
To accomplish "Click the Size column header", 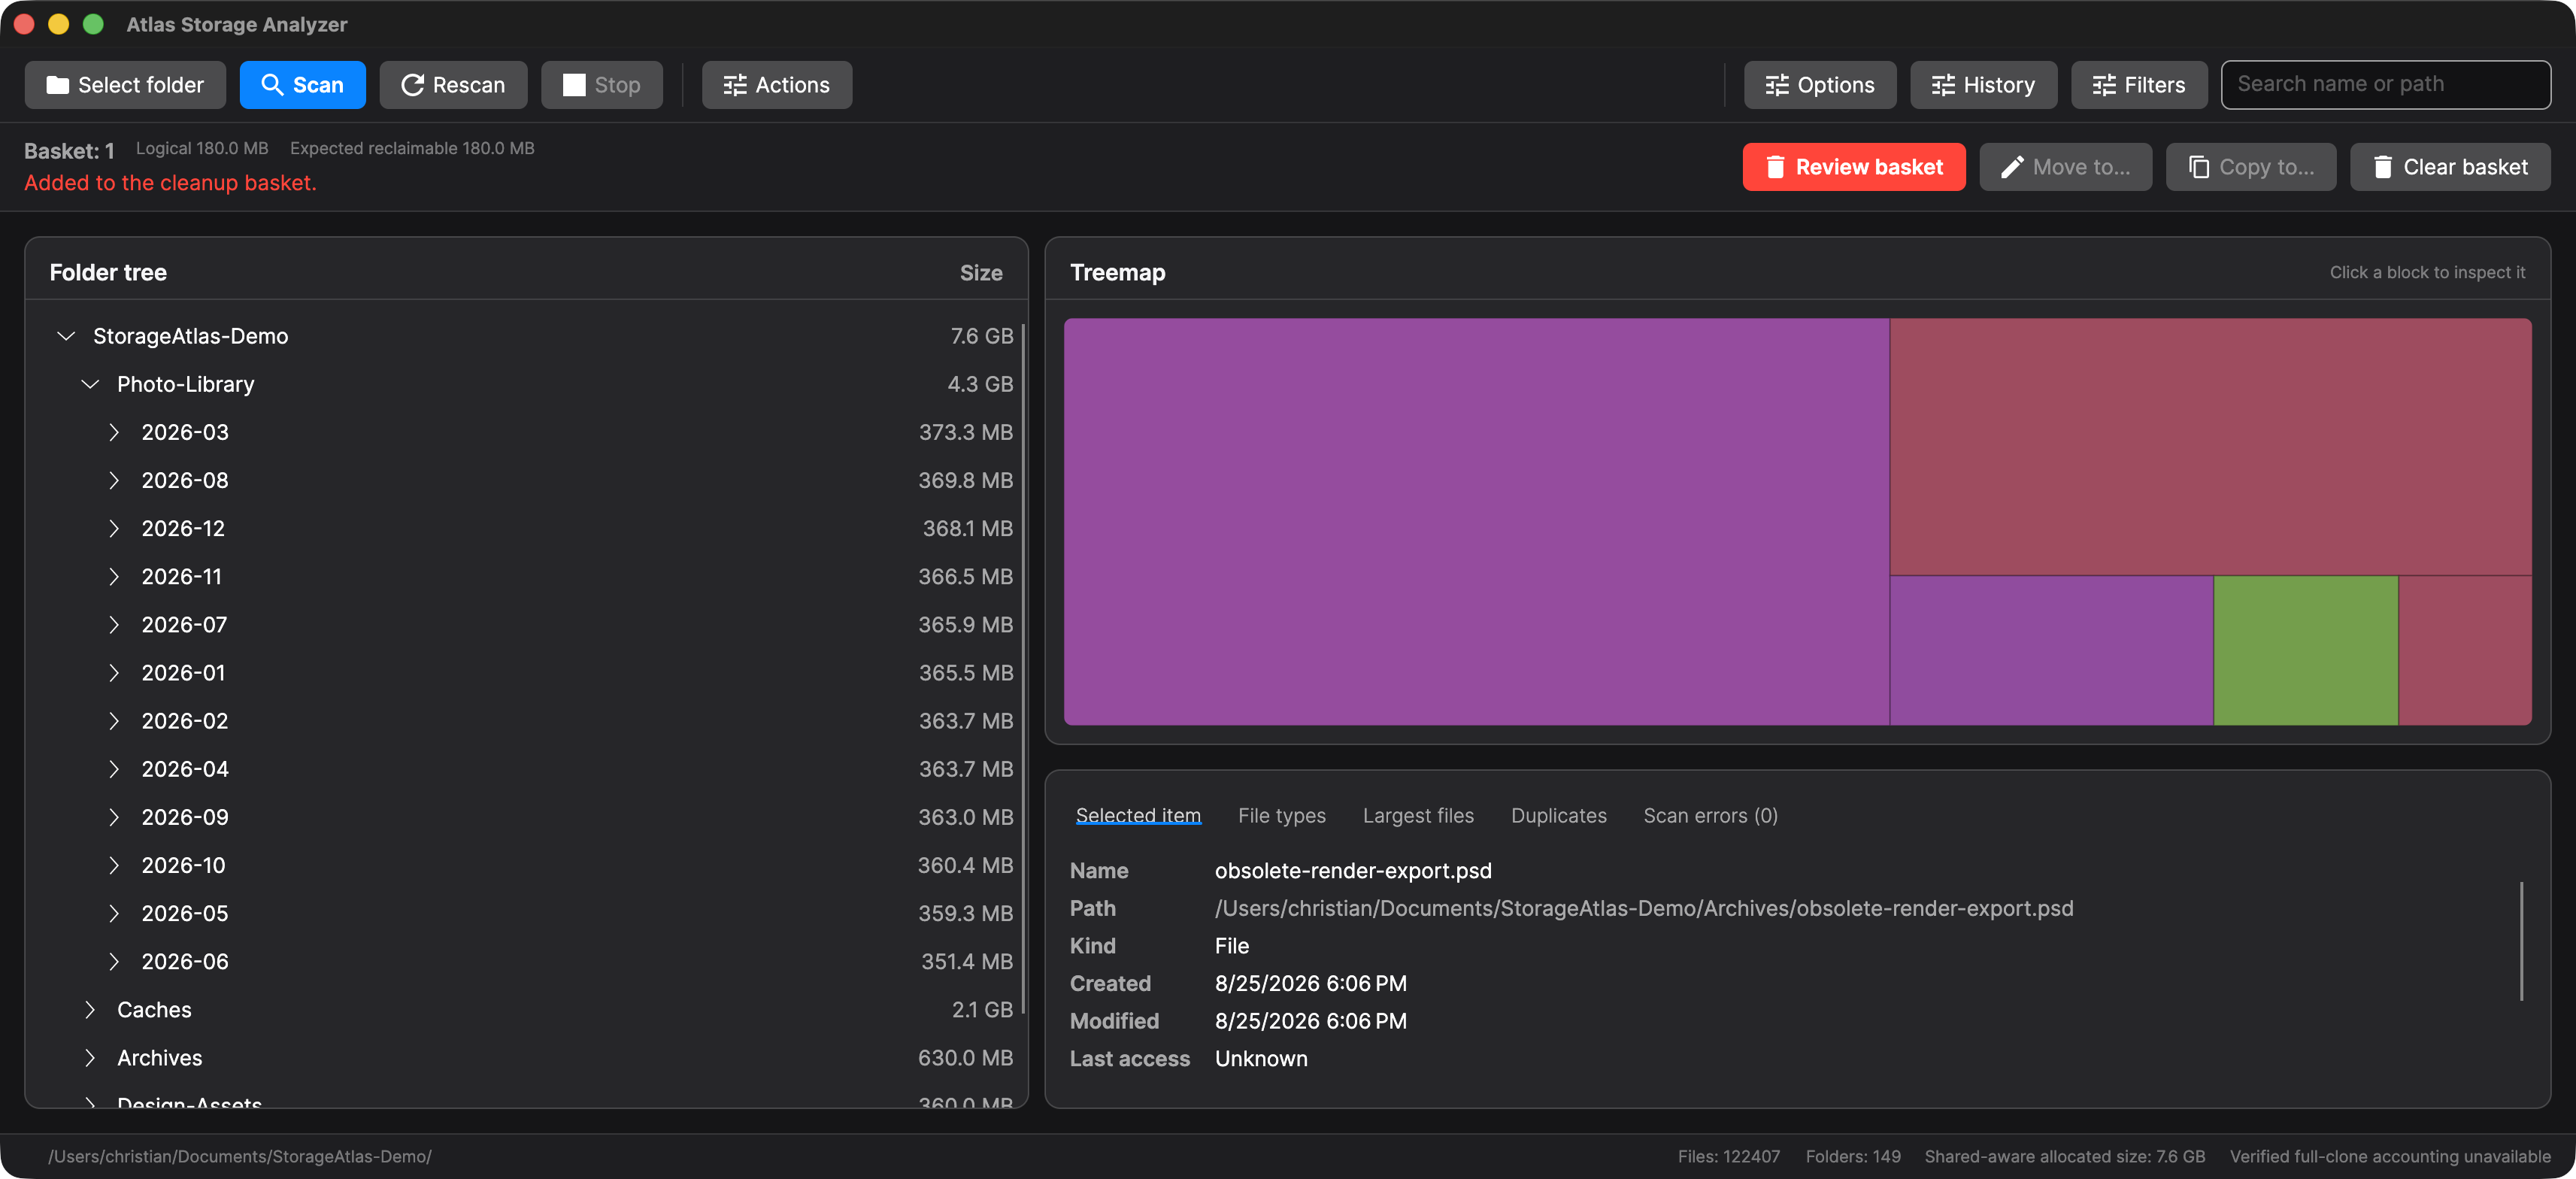I will tap(980, 273).
